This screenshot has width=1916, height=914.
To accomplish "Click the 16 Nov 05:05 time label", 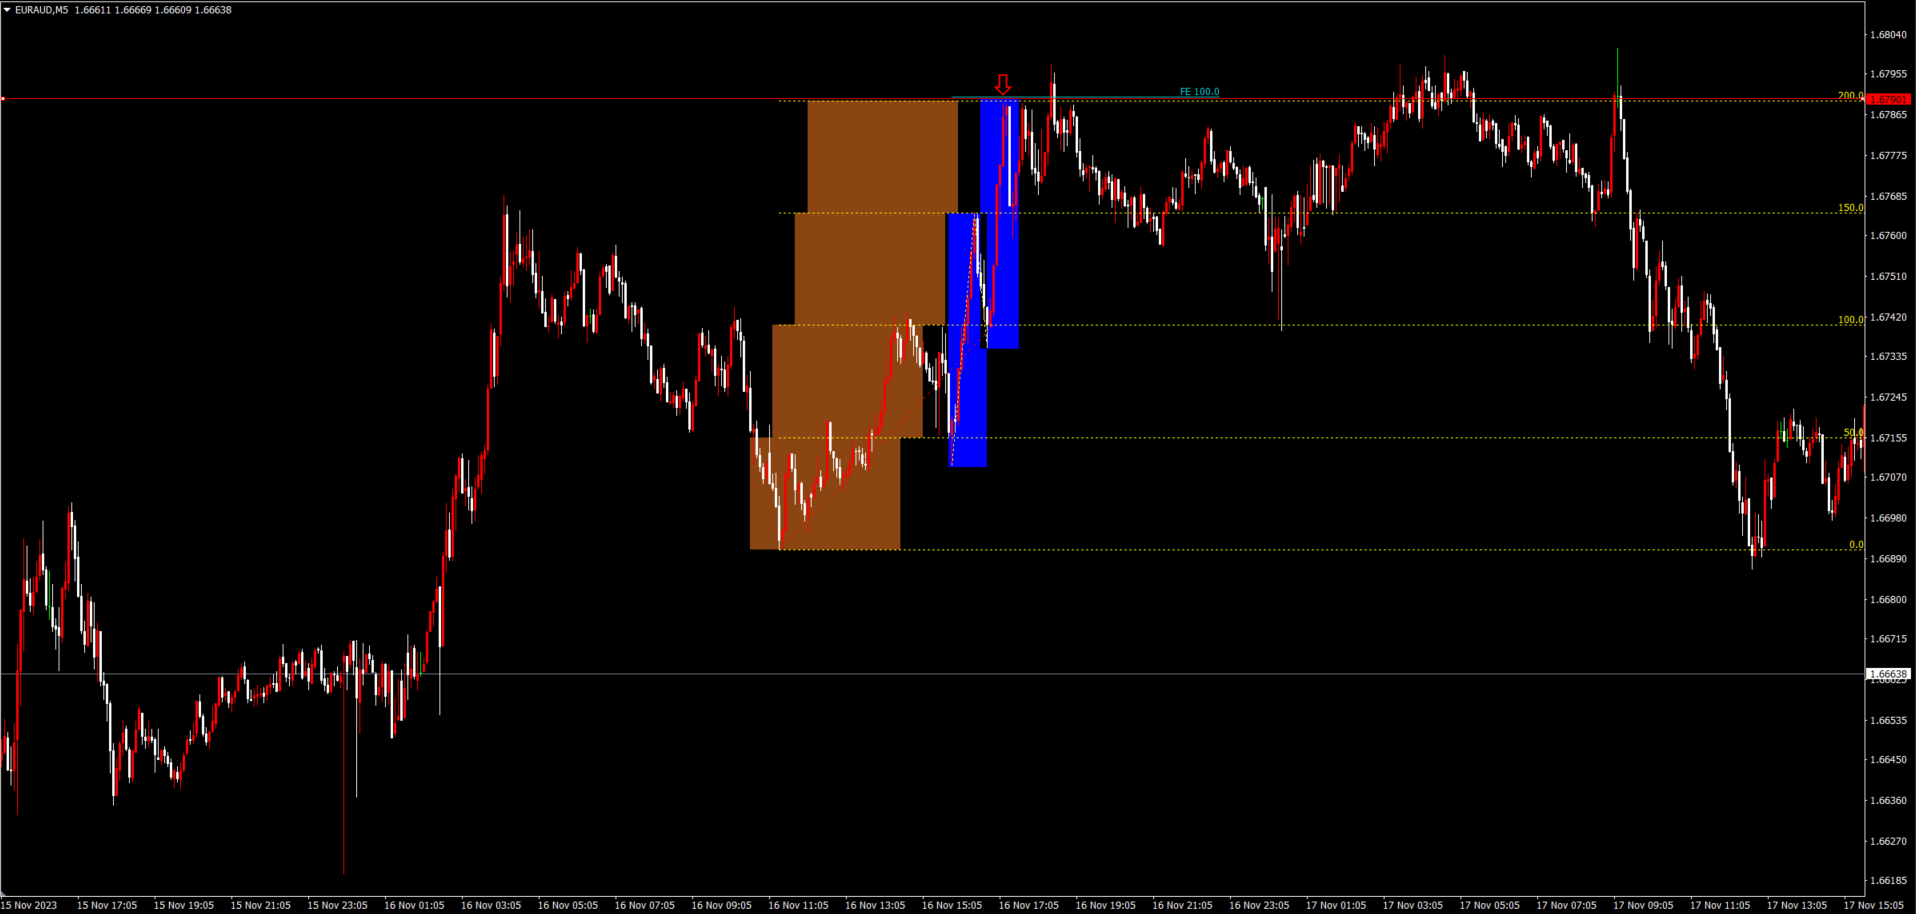I will tap(568, 905).
